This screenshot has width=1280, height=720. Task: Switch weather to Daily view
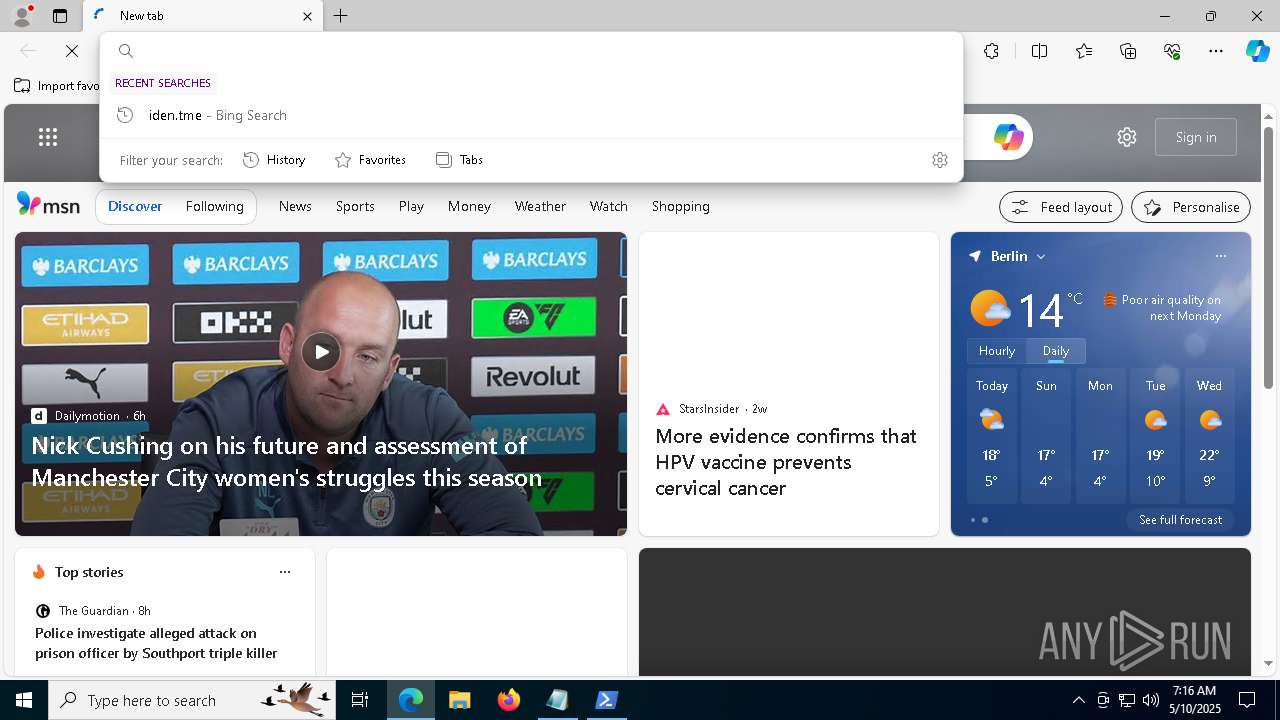1056,351
